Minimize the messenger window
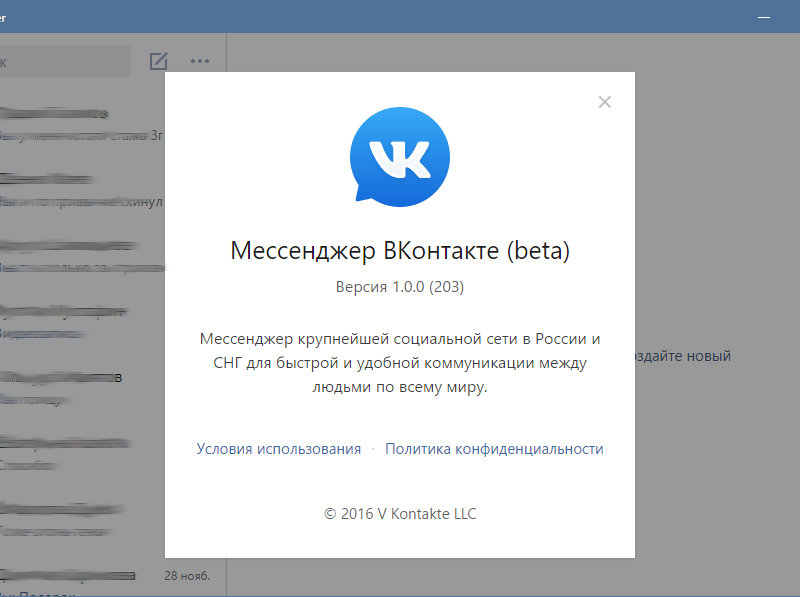The image size is (800, 597). 764,17
